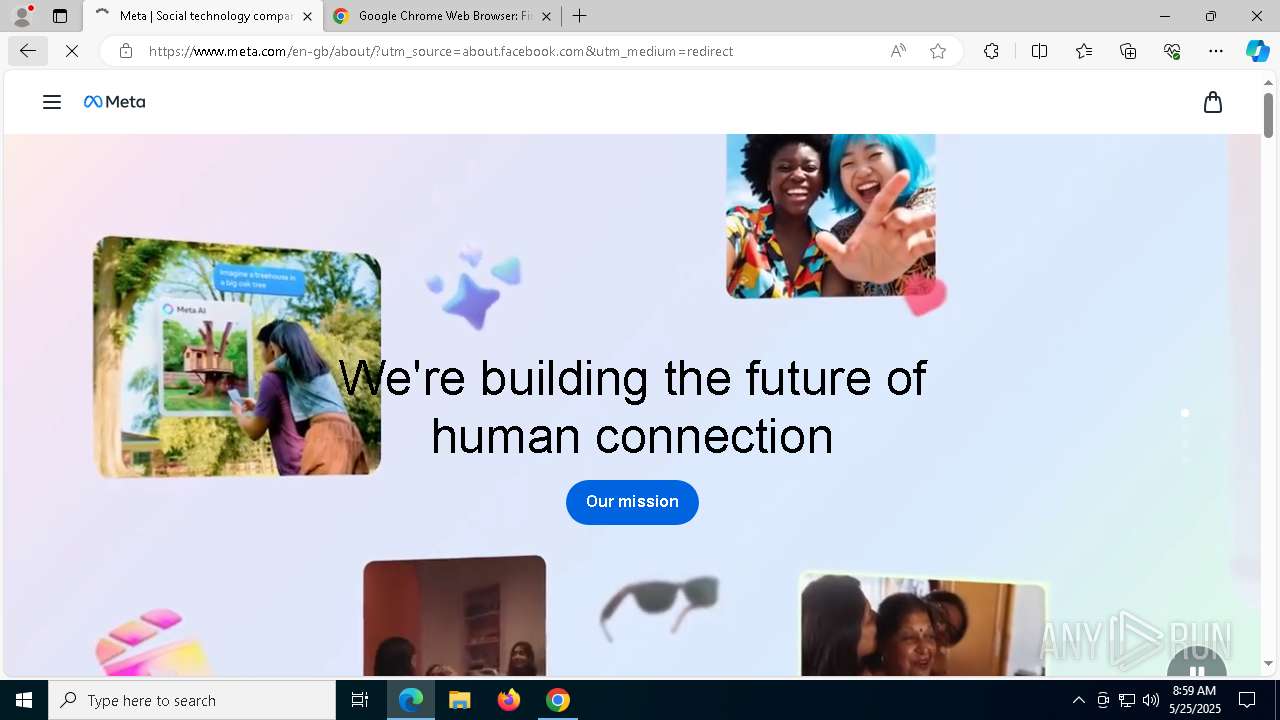Open the Read aloud icon
Image resolution: width=1280 pixels, height=720 pixels.
pyautogui.click(x=898, y=51)
